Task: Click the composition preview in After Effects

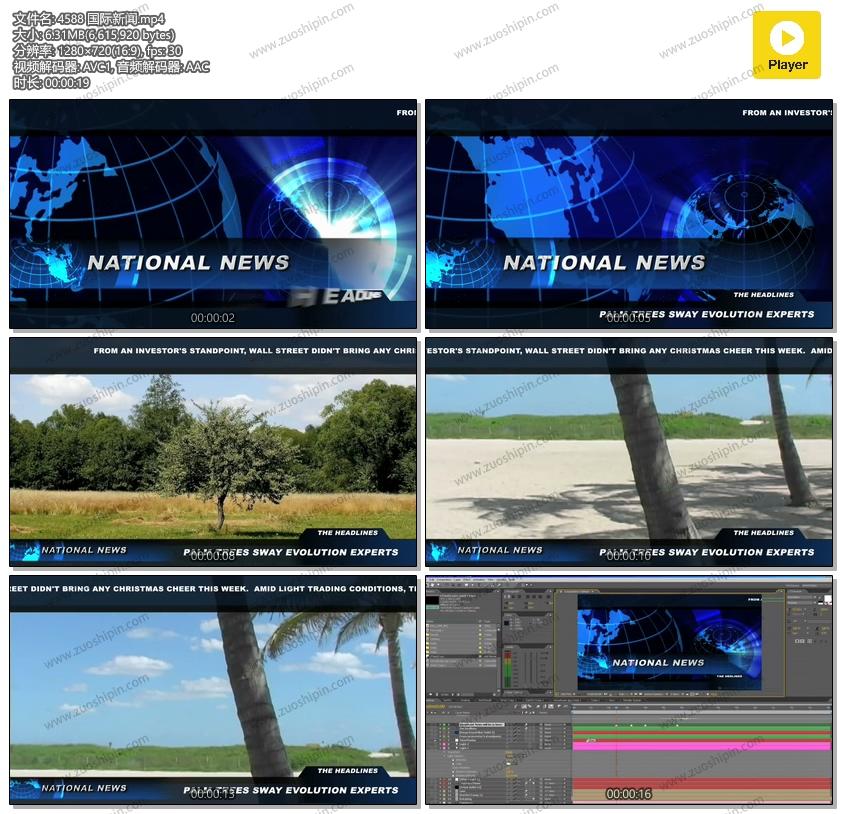Action: 668,644
